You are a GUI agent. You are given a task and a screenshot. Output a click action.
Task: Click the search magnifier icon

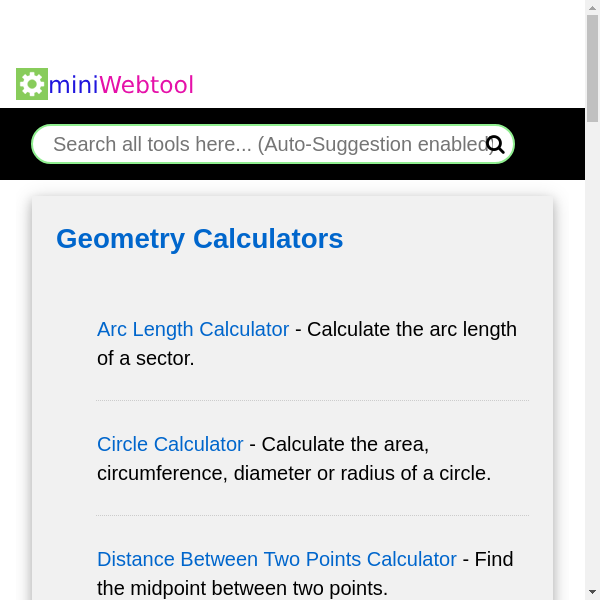[495, 144]
